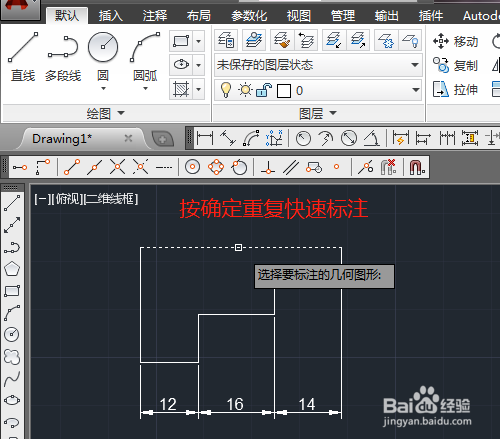Image resolution: width=500 pixels, height=439 pixels.
Task: Switch to the 注释 ribbon tab
Action: (155, 16)
